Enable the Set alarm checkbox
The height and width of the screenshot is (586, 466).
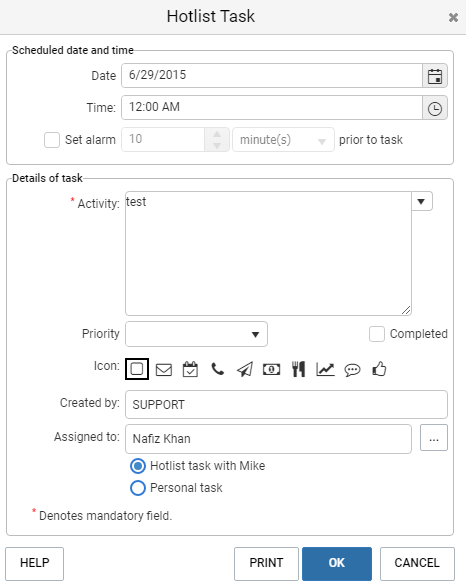(52, 140)
